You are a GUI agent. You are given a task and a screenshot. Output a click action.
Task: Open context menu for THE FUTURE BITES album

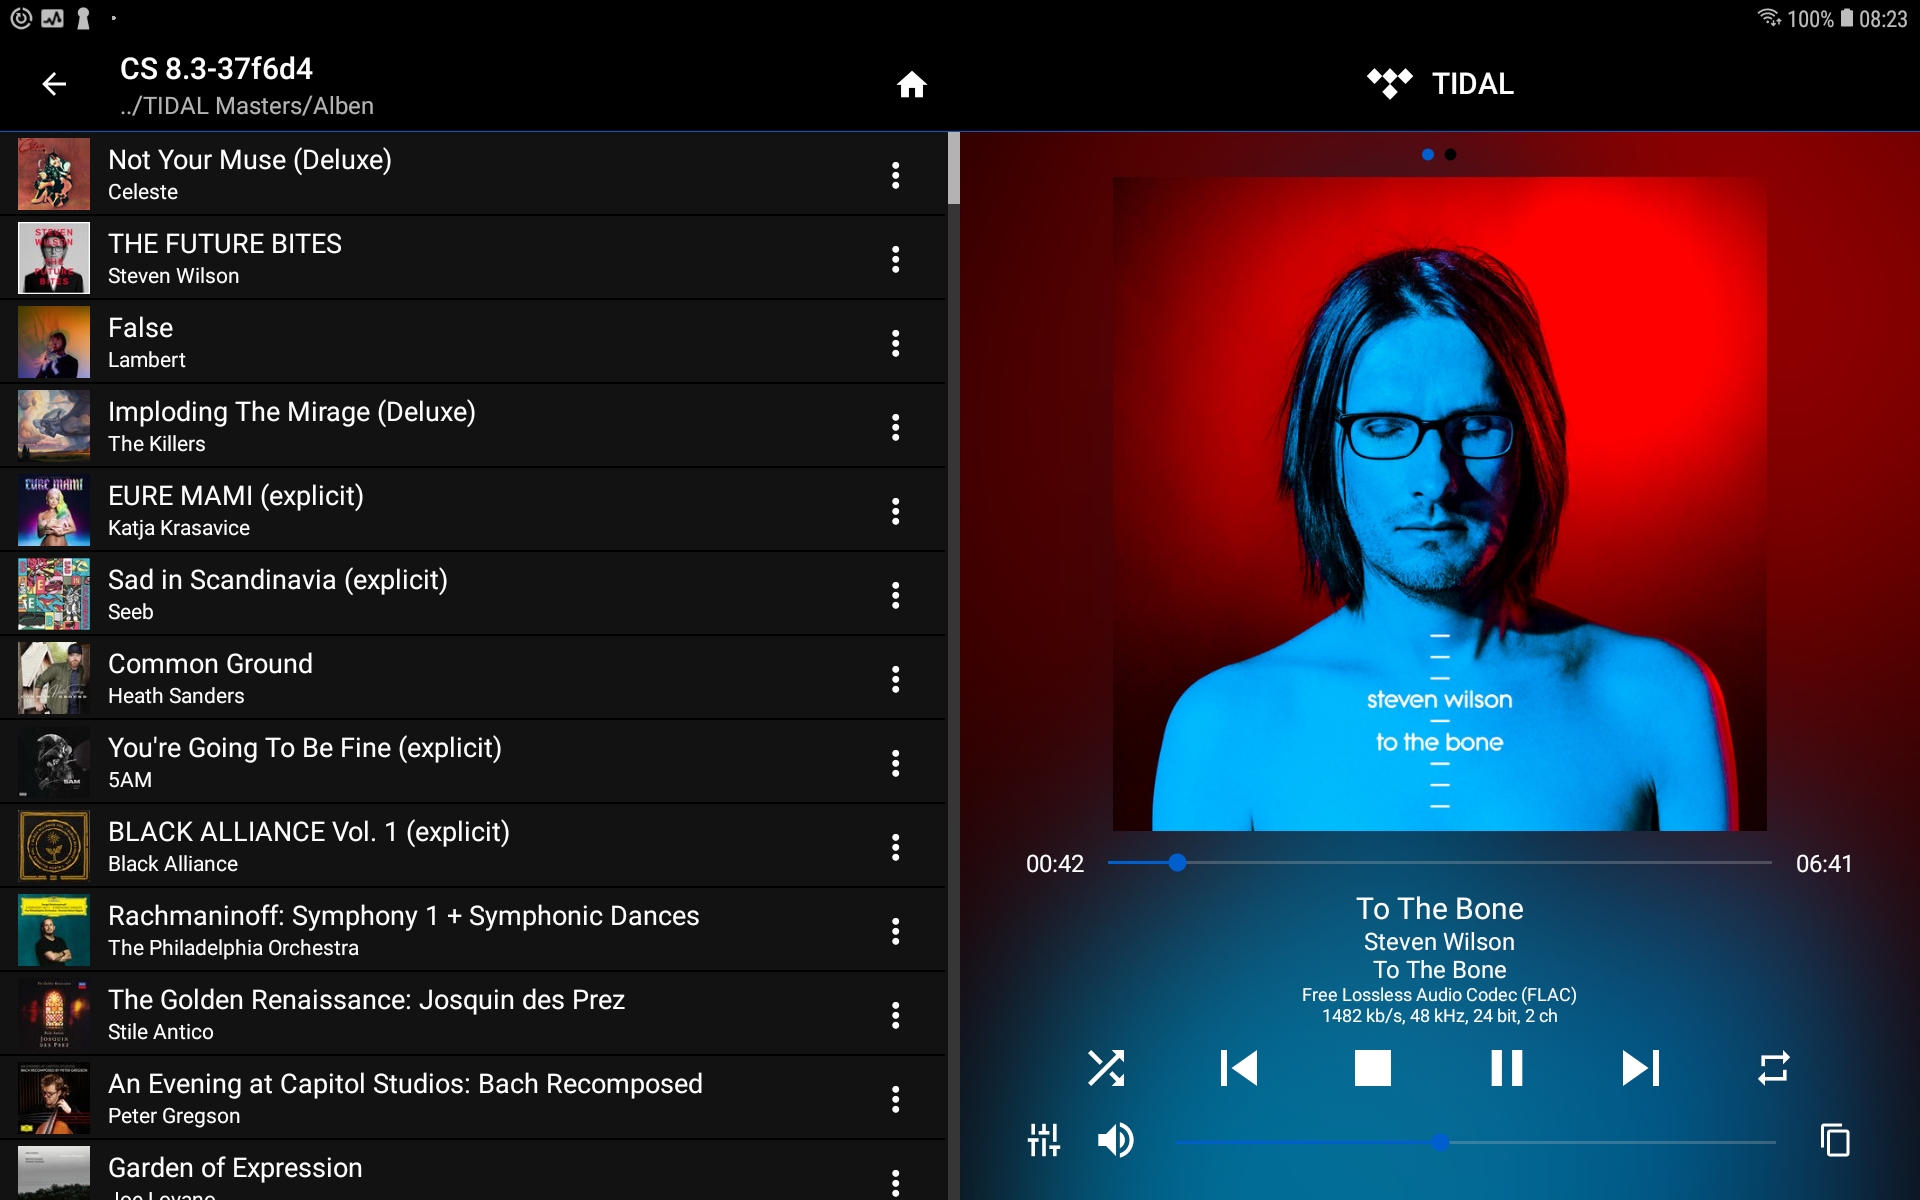point(896,260)
